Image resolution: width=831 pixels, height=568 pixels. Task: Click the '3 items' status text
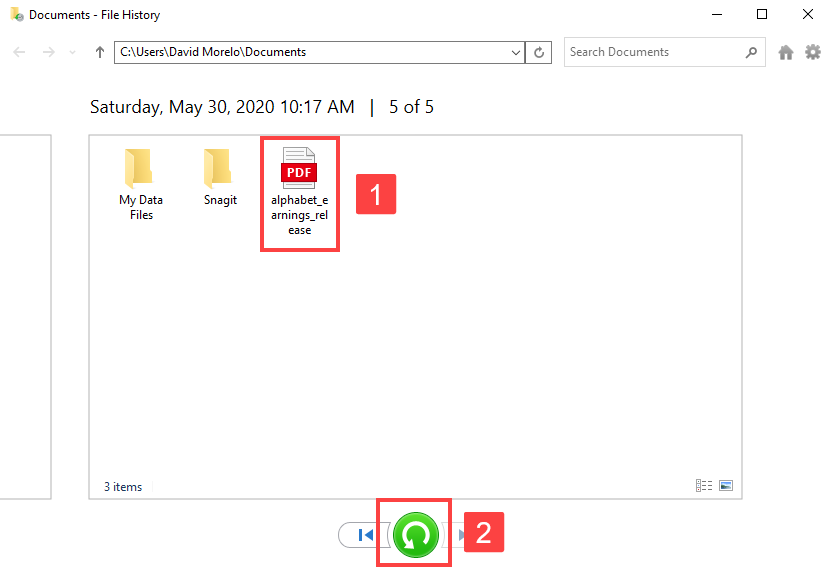pyautogui.click(x=123, y=486)
